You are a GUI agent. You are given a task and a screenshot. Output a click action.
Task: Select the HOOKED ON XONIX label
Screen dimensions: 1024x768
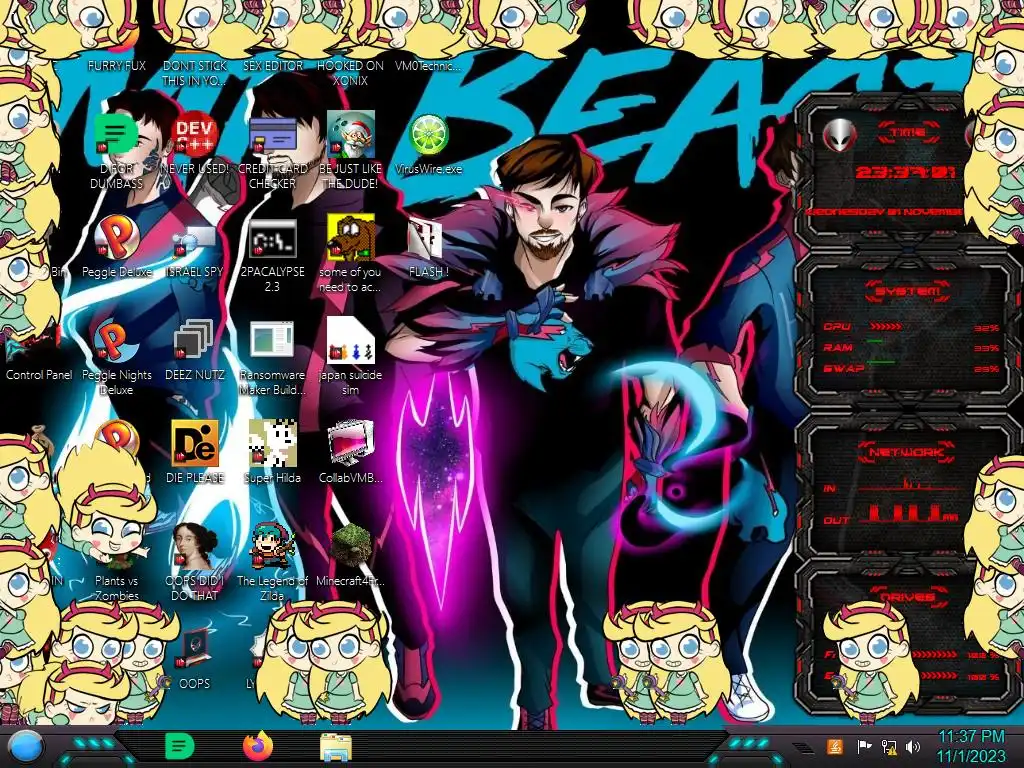click(350, 73)
